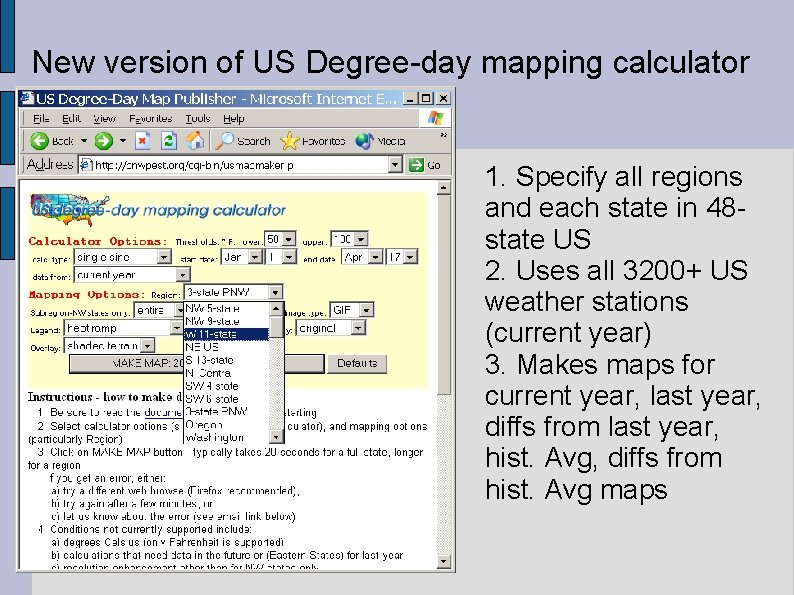794x595 pixels.
Task: Click the region list scroll up arrow
Action: point(276,308)
